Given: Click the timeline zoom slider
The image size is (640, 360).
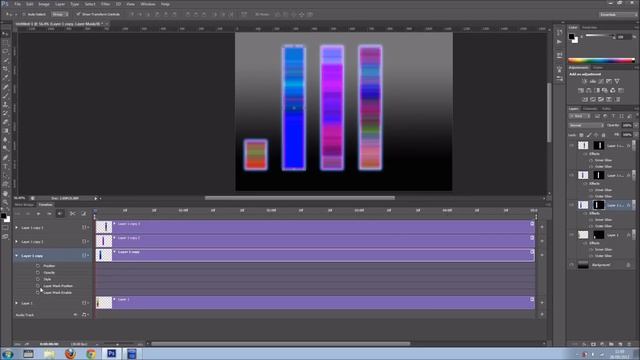Looking at the screenshot, I should pos(117,344).
